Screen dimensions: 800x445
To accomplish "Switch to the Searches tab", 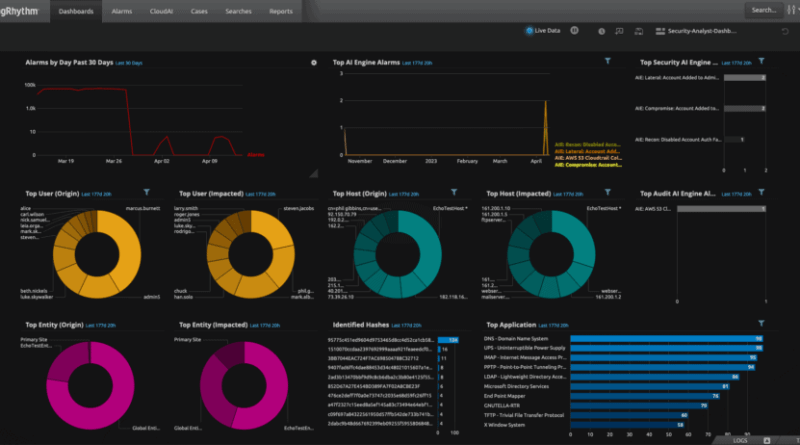I will [x=238, y=11].
